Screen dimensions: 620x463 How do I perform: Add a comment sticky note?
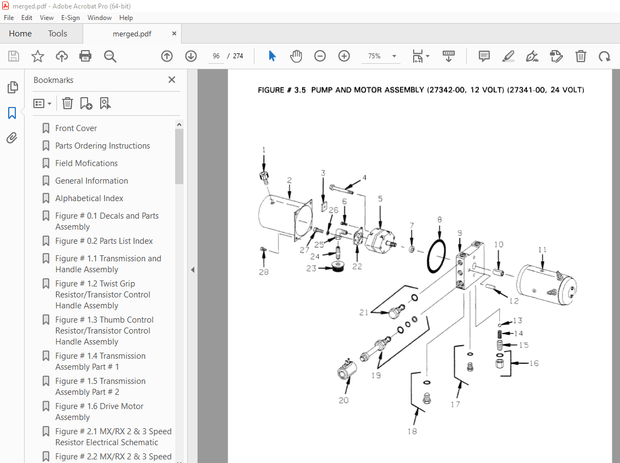[x=484, y=56]
